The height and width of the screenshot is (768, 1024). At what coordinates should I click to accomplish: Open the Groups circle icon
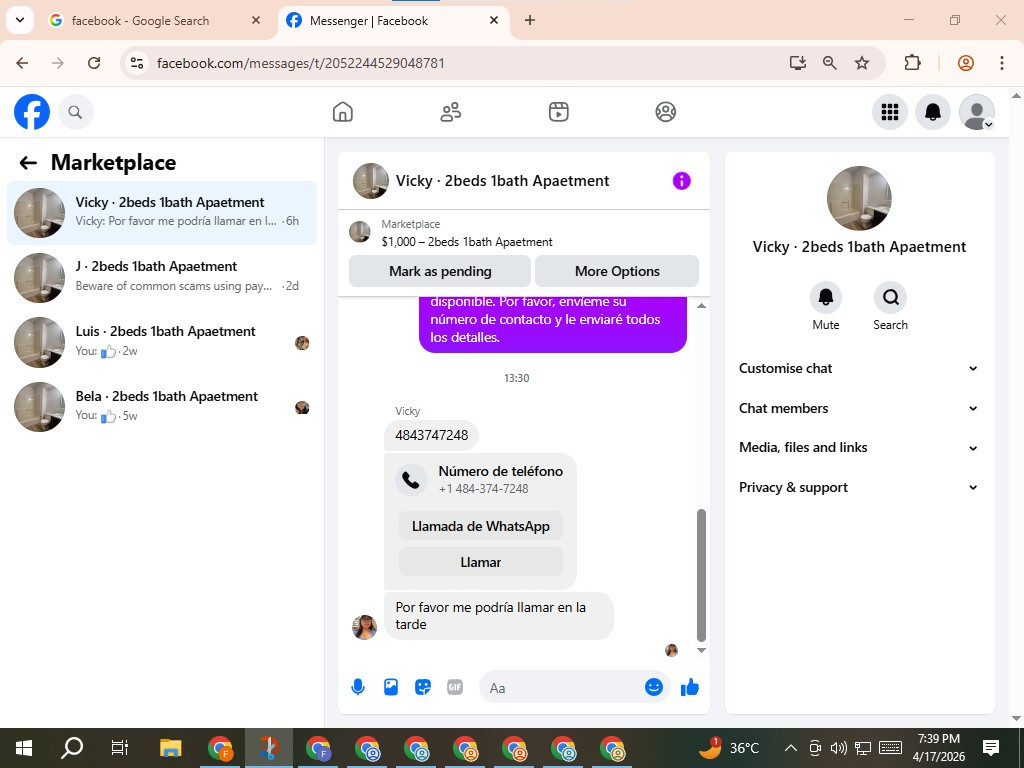pos(665,112)
